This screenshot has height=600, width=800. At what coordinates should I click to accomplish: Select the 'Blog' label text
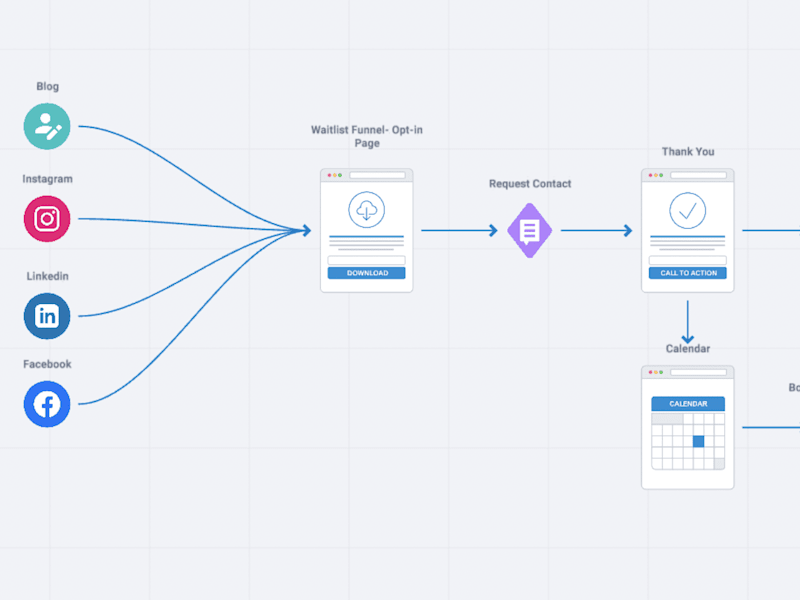pos(47,87)
